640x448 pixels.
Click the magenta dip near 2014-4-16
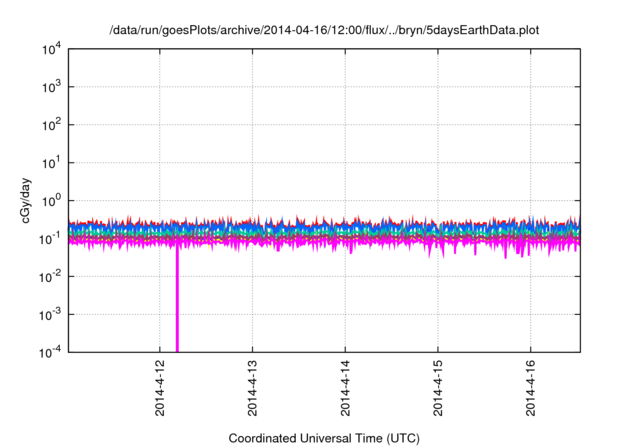coord(518,253)
